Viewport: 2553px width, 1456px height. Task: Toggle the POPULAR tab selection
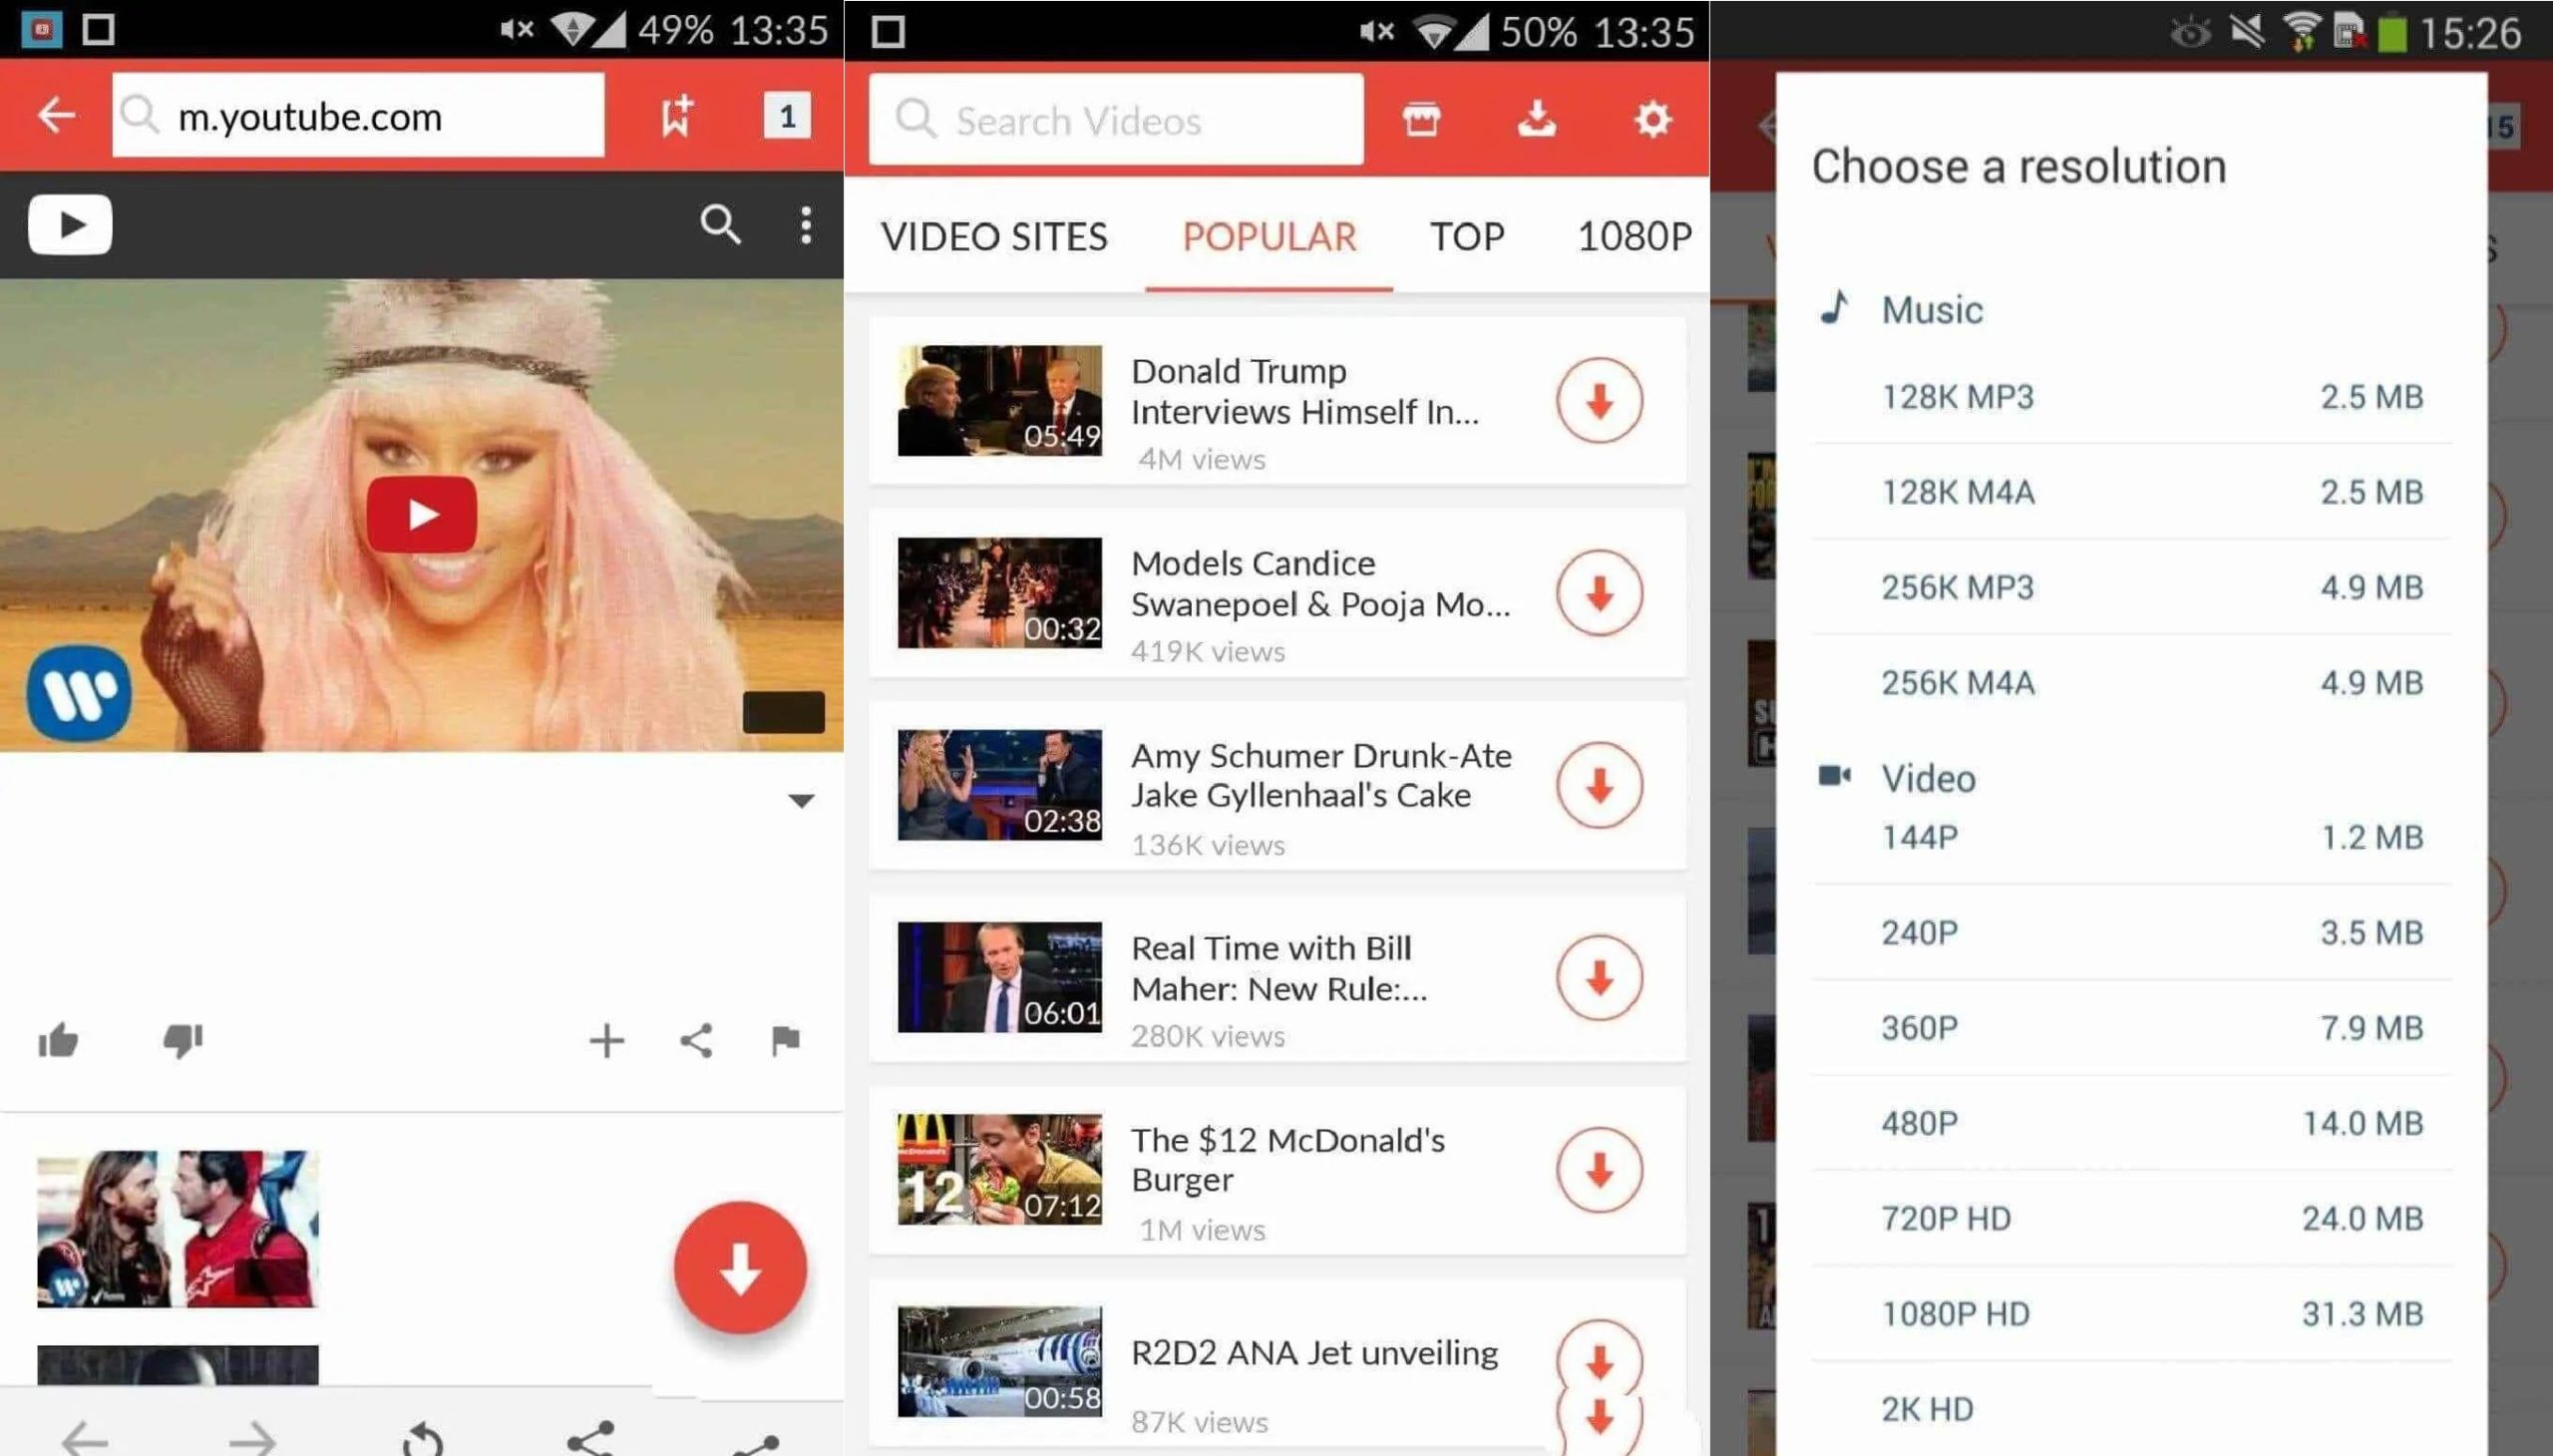tap(1266, 233)
